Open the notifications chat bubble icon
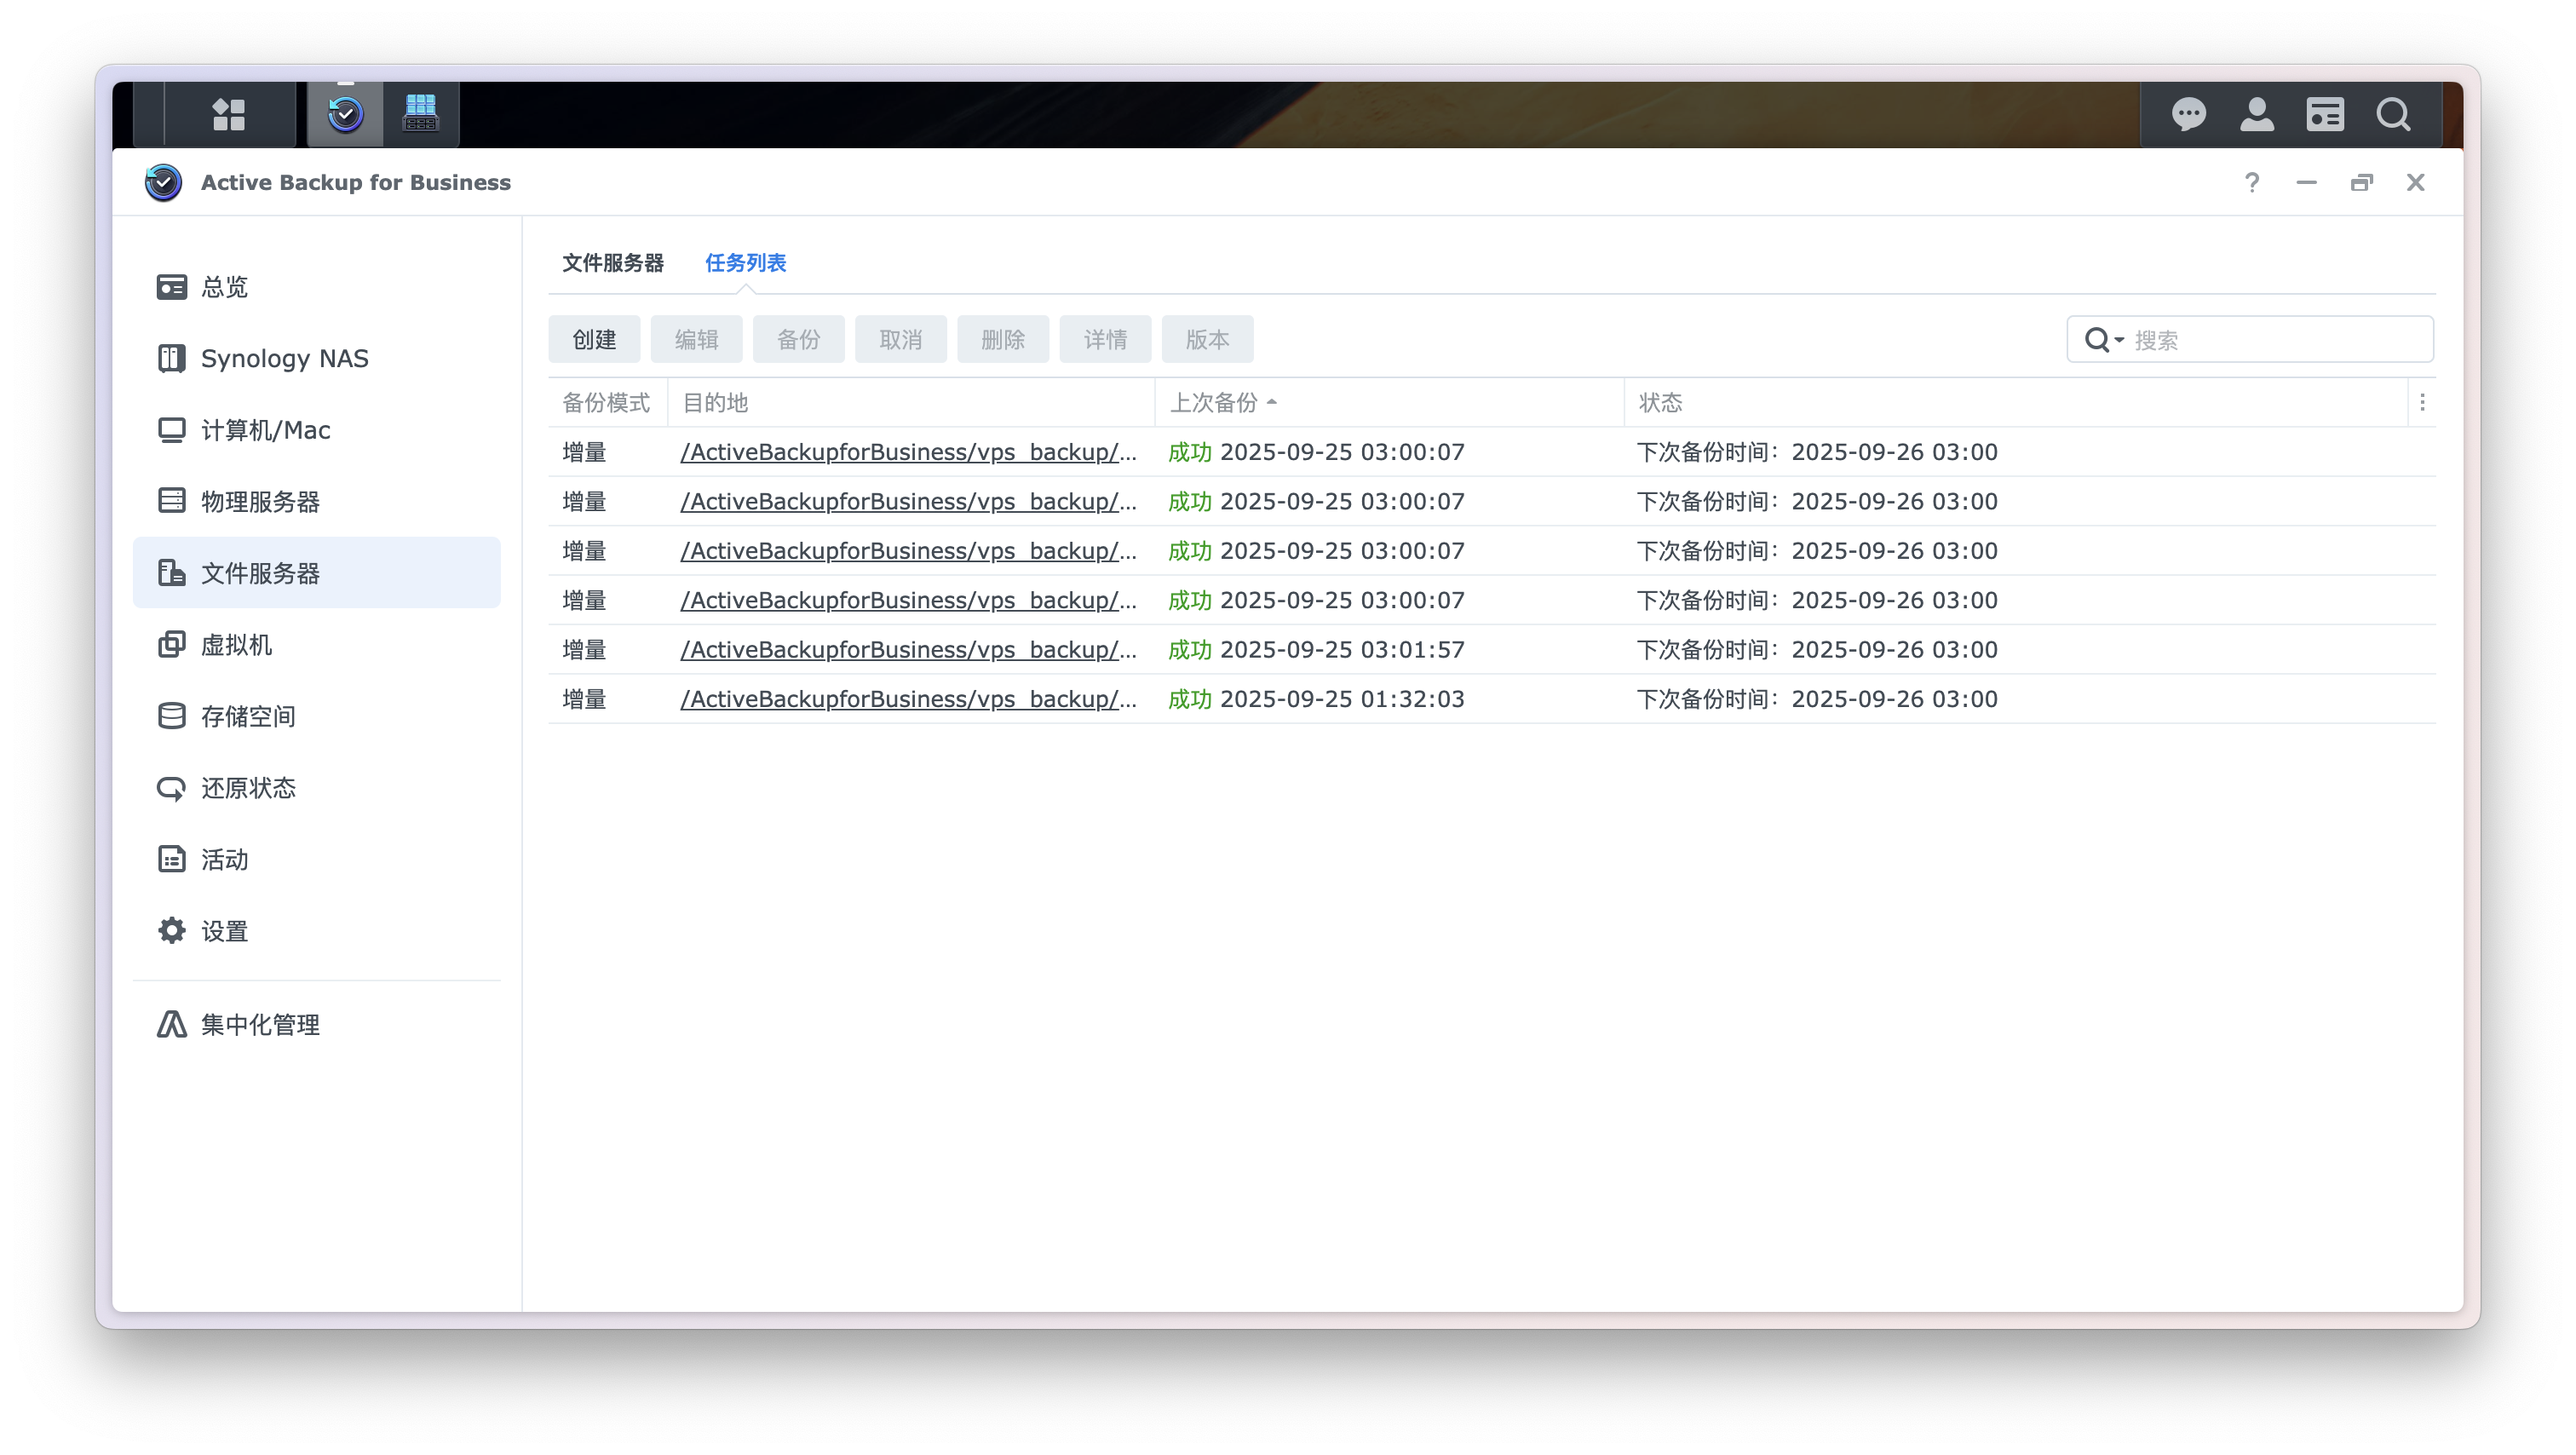Viewport: 2576px width, 1455px height. [2188, 115]
